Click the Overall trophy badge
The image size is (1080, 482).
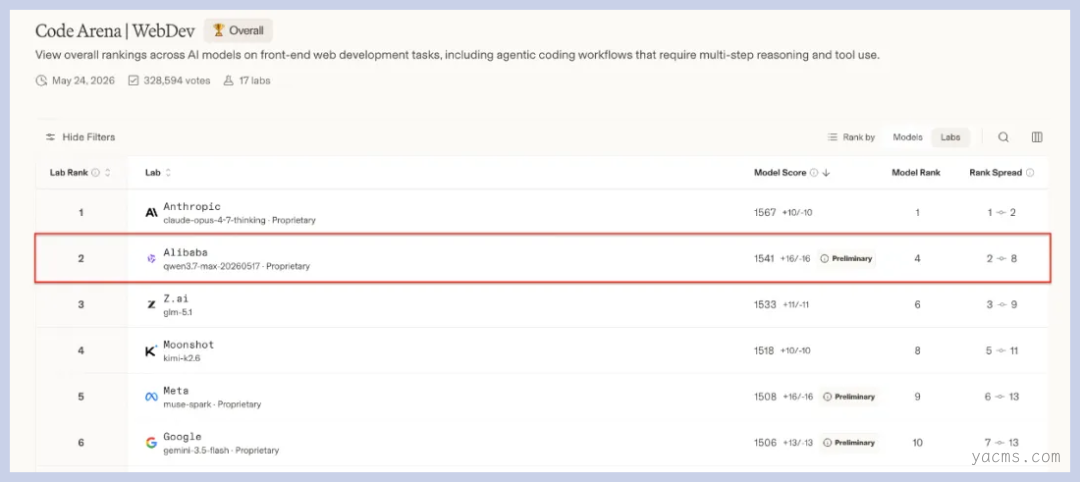click(x=238, y=30)
